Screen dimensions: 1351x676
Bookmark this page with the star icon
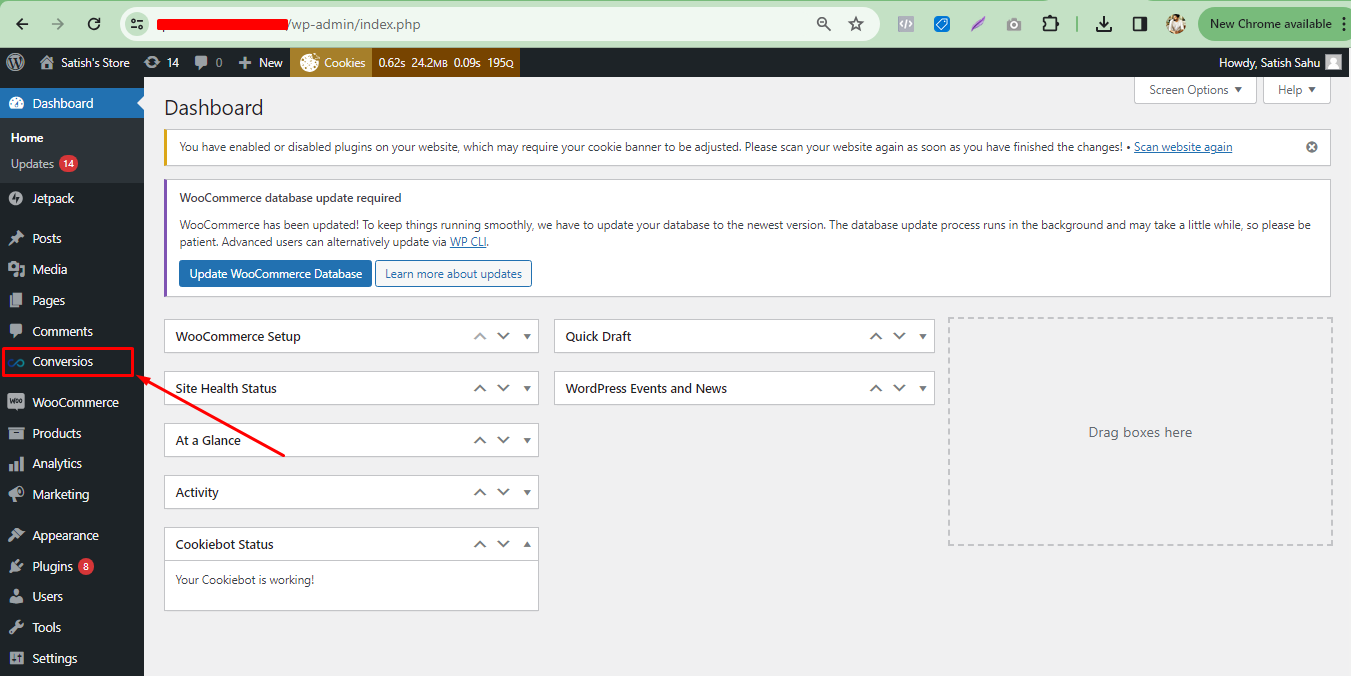(x=856, y=24)
